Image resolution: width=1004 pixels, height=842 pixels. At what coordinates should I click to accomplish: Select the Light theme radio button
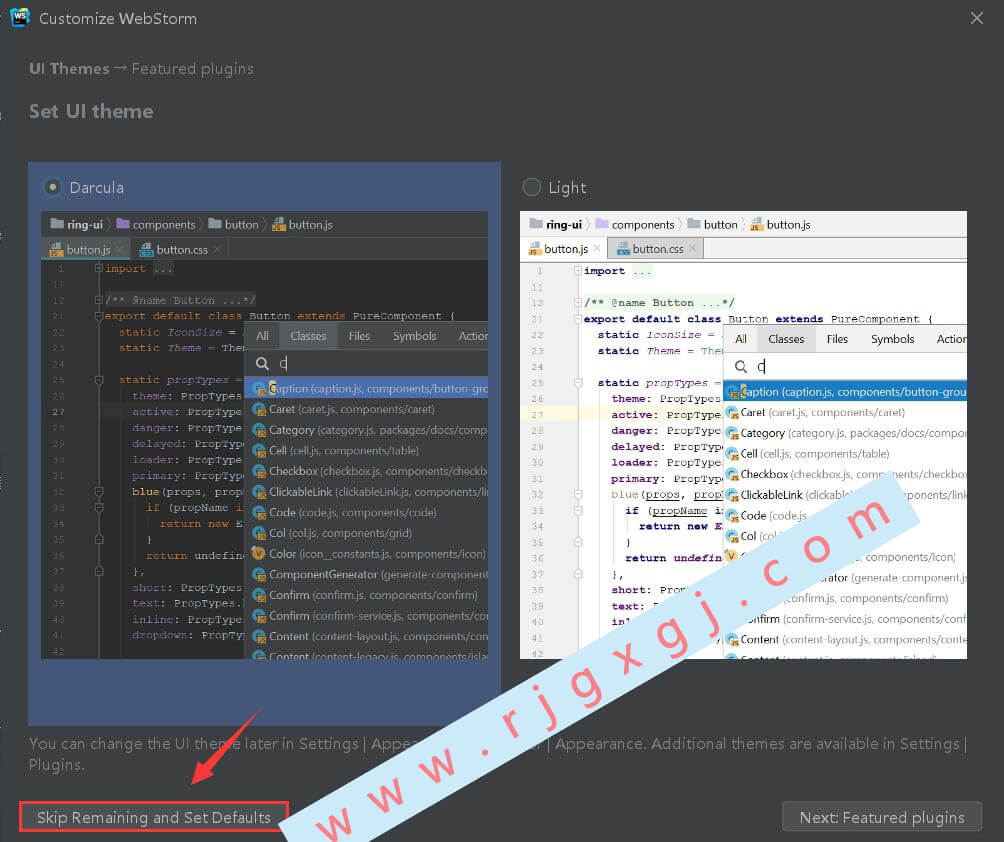(x=531, y=187)
